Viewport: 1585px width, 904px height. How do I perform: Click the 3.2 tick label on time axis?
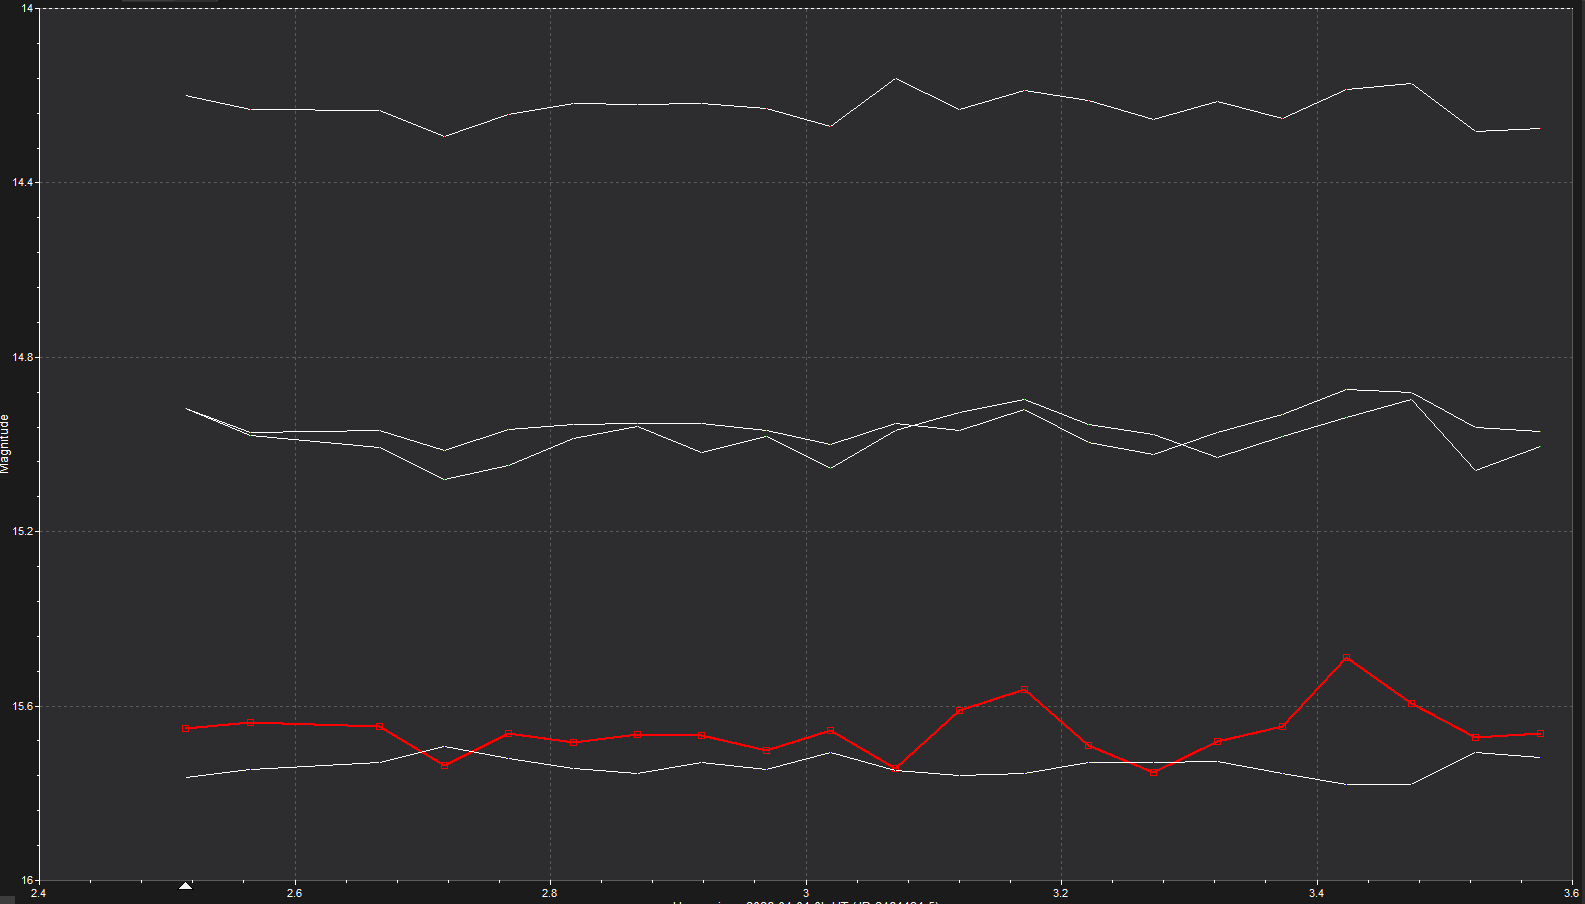tap(1061, 893)
